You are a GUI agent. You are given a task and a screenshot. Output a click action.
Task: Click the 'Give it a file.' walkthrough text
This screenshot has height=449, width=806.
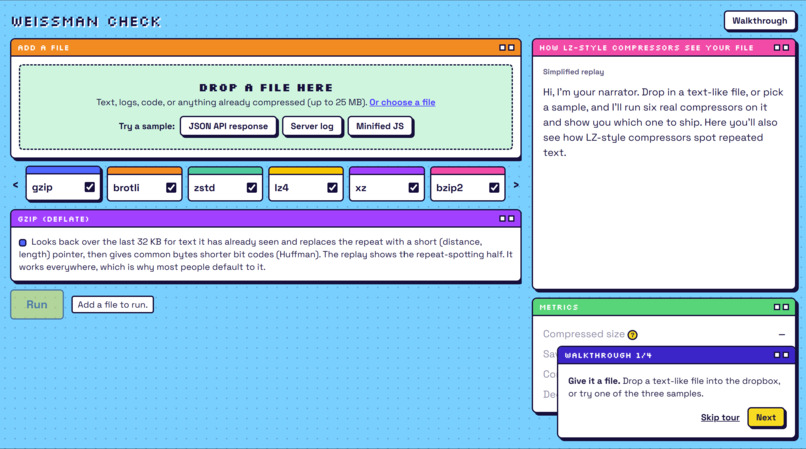pyautogui.click(x=594, y=381)
